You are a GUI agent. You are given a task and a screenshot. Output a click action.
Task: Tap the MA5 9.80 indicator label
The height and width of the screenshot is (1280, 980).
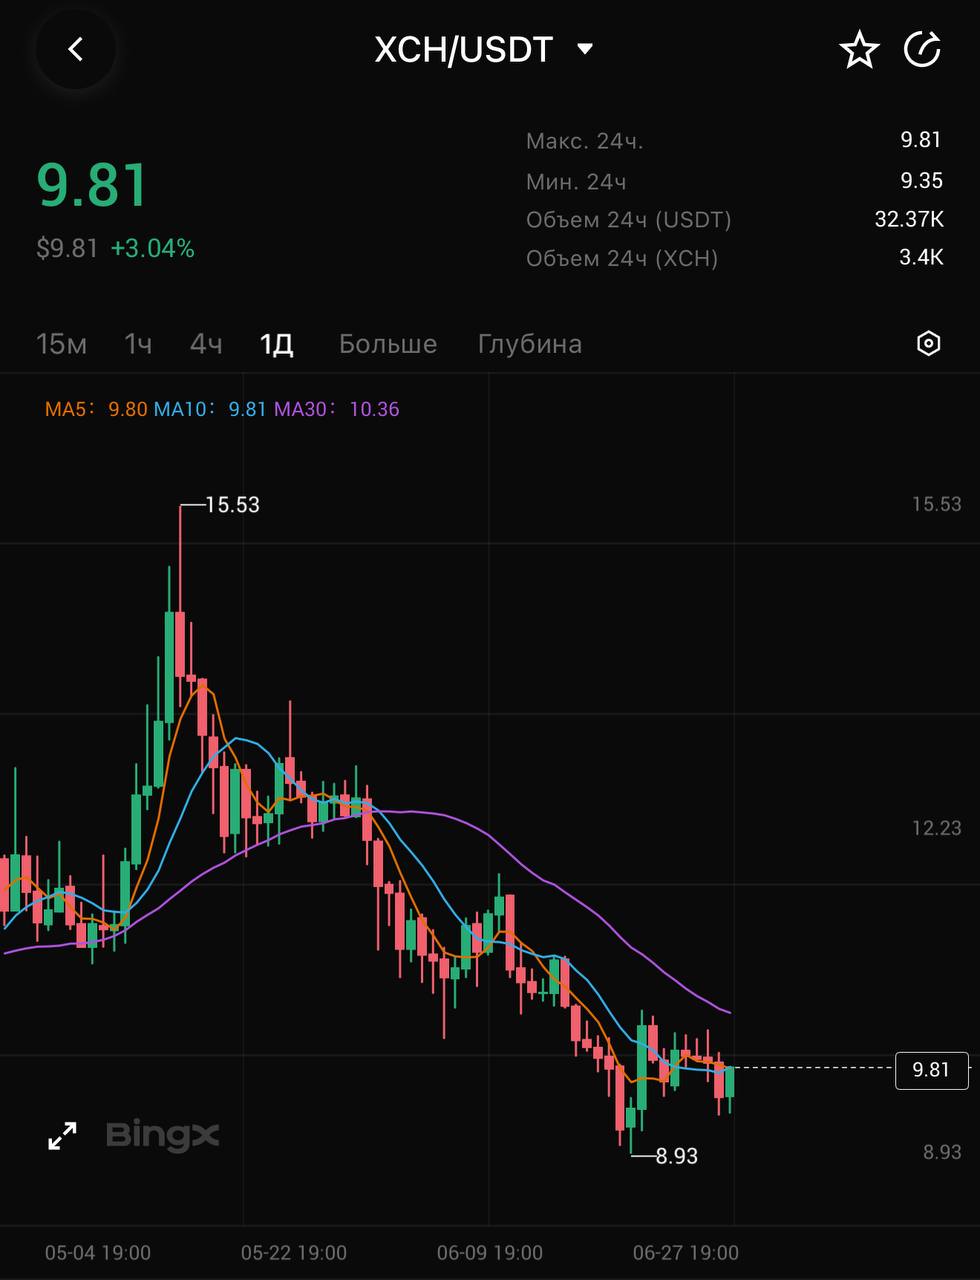click(96, 409)
